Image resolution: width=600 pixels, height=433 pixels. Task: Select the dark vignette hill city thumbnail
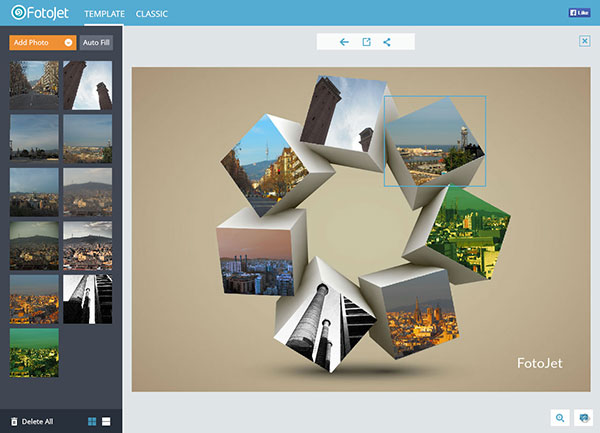(x=34, y=246)
